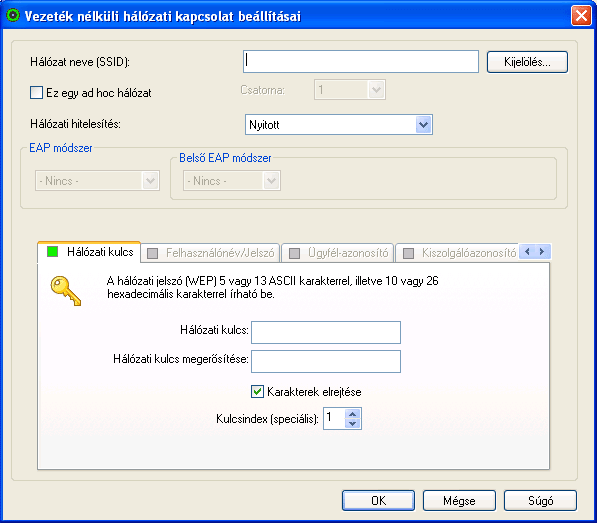
Task: Click the 'EAP módszer' group label
Action: (61, 148)
